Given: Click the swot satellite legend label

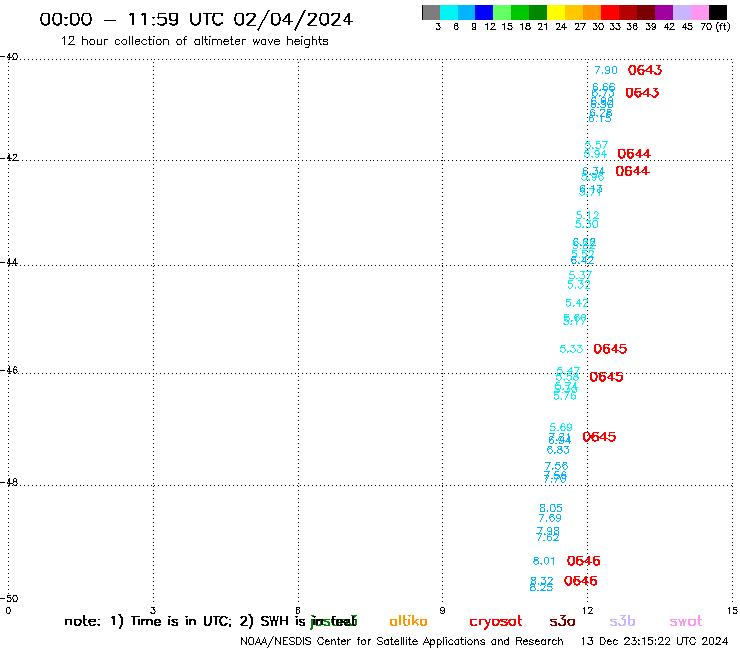Looking at the screenshot, I should (686, 621).
